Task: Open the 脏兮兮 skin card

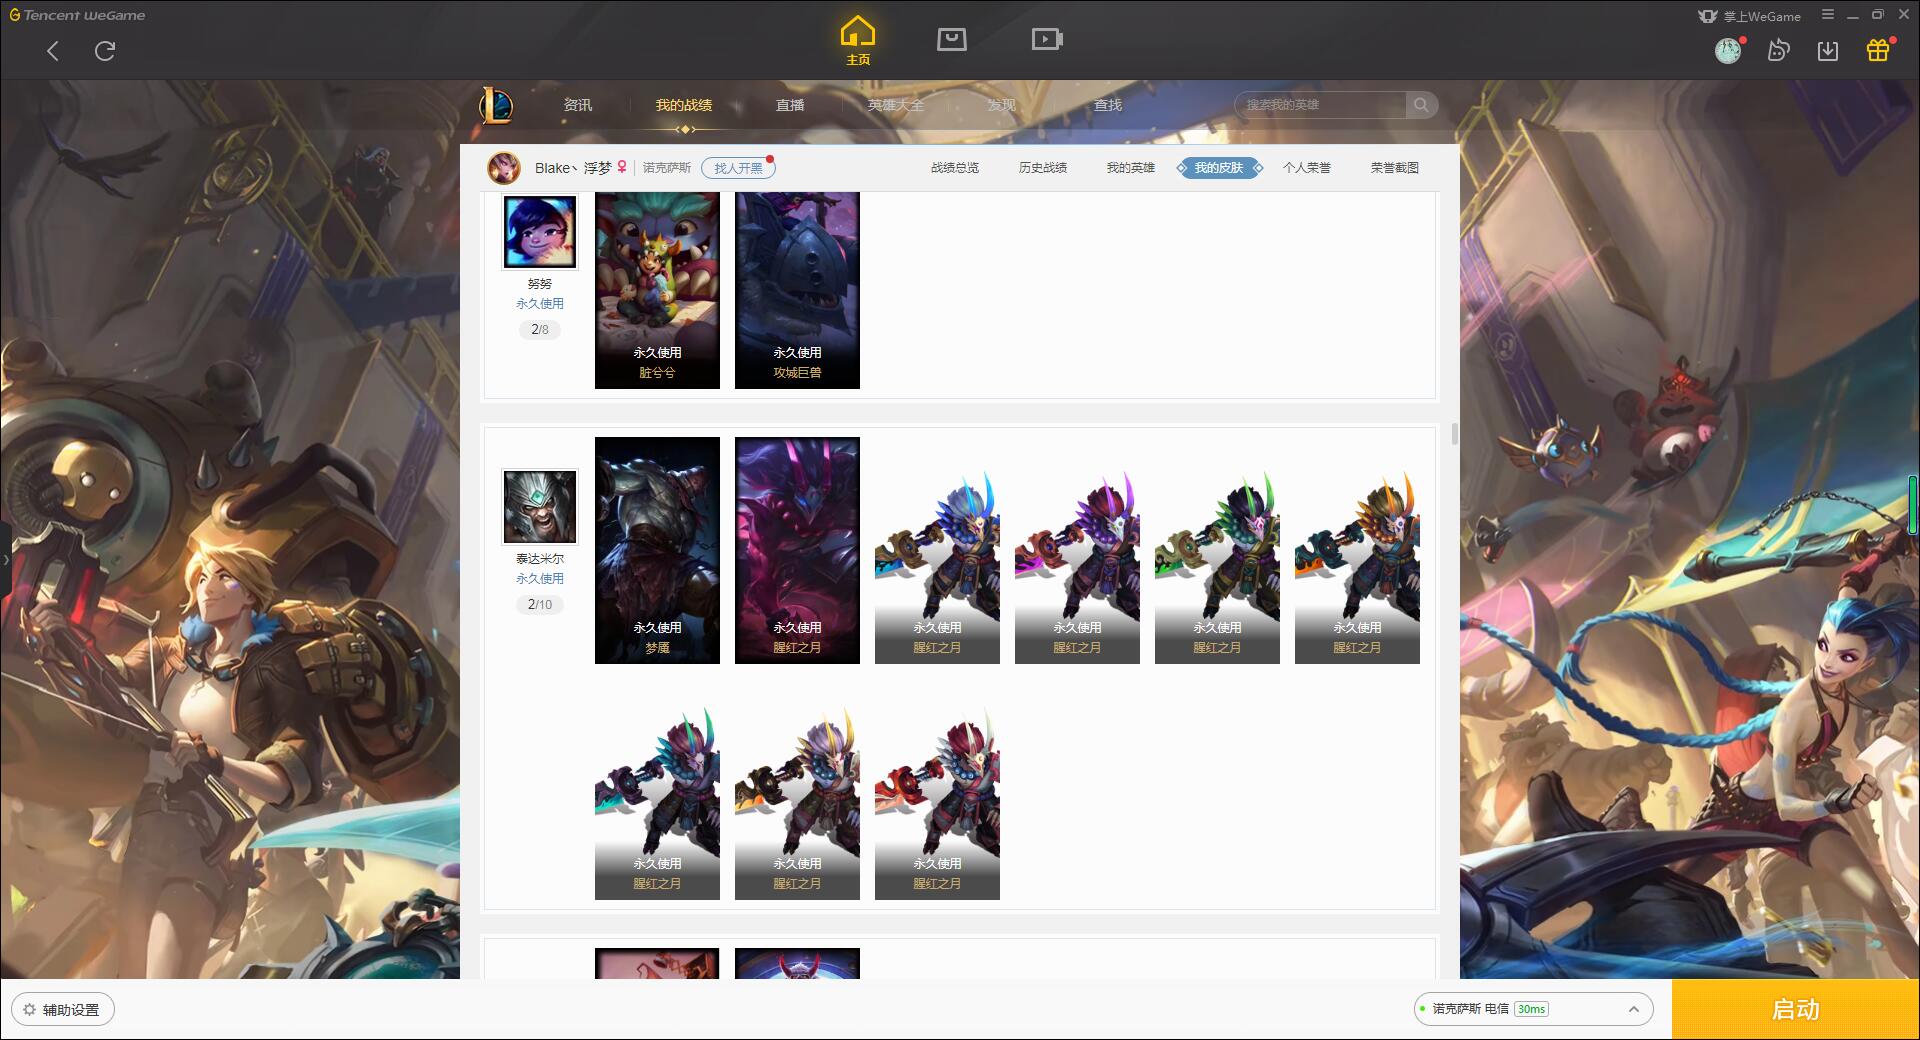Action: (657, 290)
